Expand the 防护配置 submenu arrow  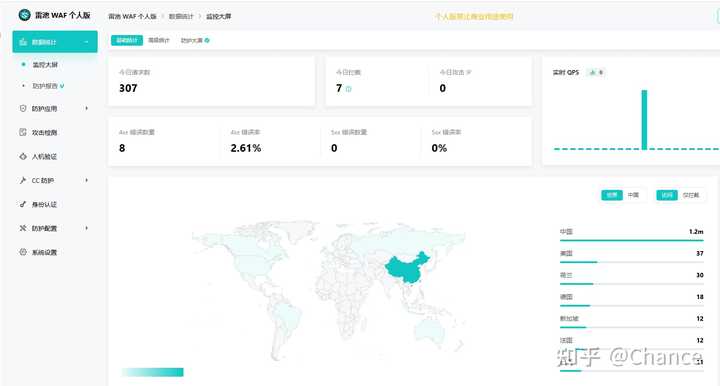coord(86,228)
